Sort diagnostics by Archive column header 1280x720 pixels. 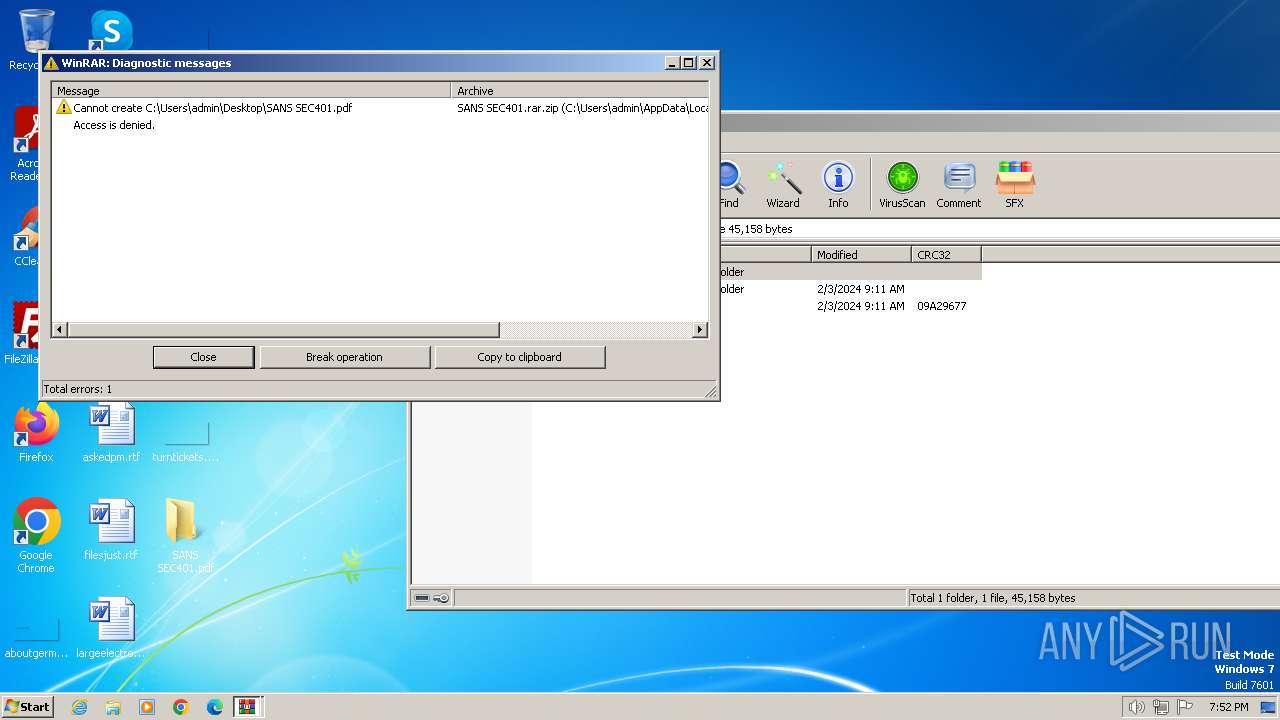(x=580, y=90)
